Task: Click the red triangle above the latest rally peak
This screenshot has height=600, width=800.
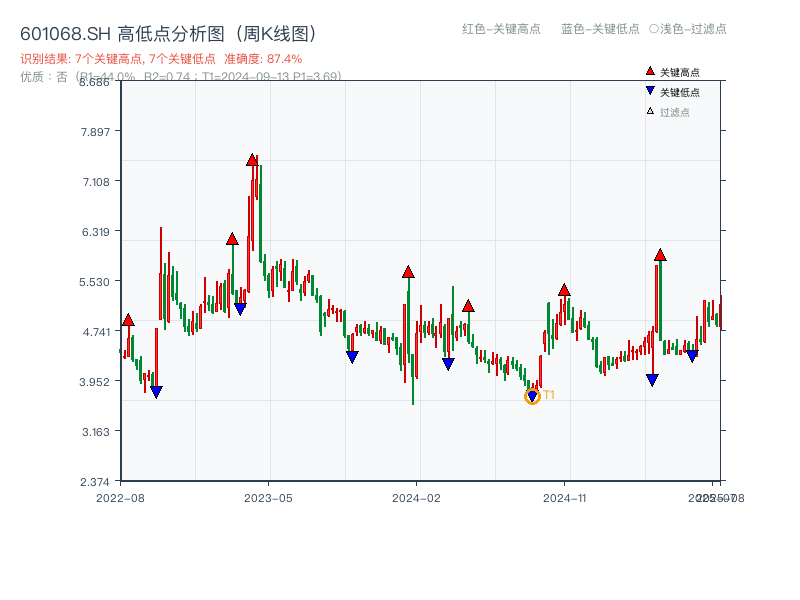Action: coord(660,255)
